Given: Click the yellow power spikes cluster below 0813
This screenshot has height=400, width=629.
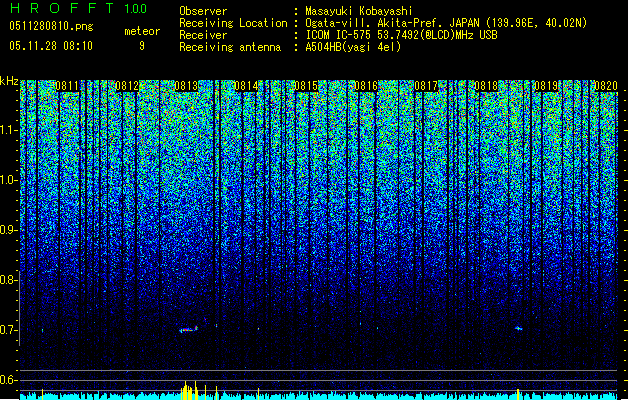Looking at the screenshot, I should [x=189, y=391].
